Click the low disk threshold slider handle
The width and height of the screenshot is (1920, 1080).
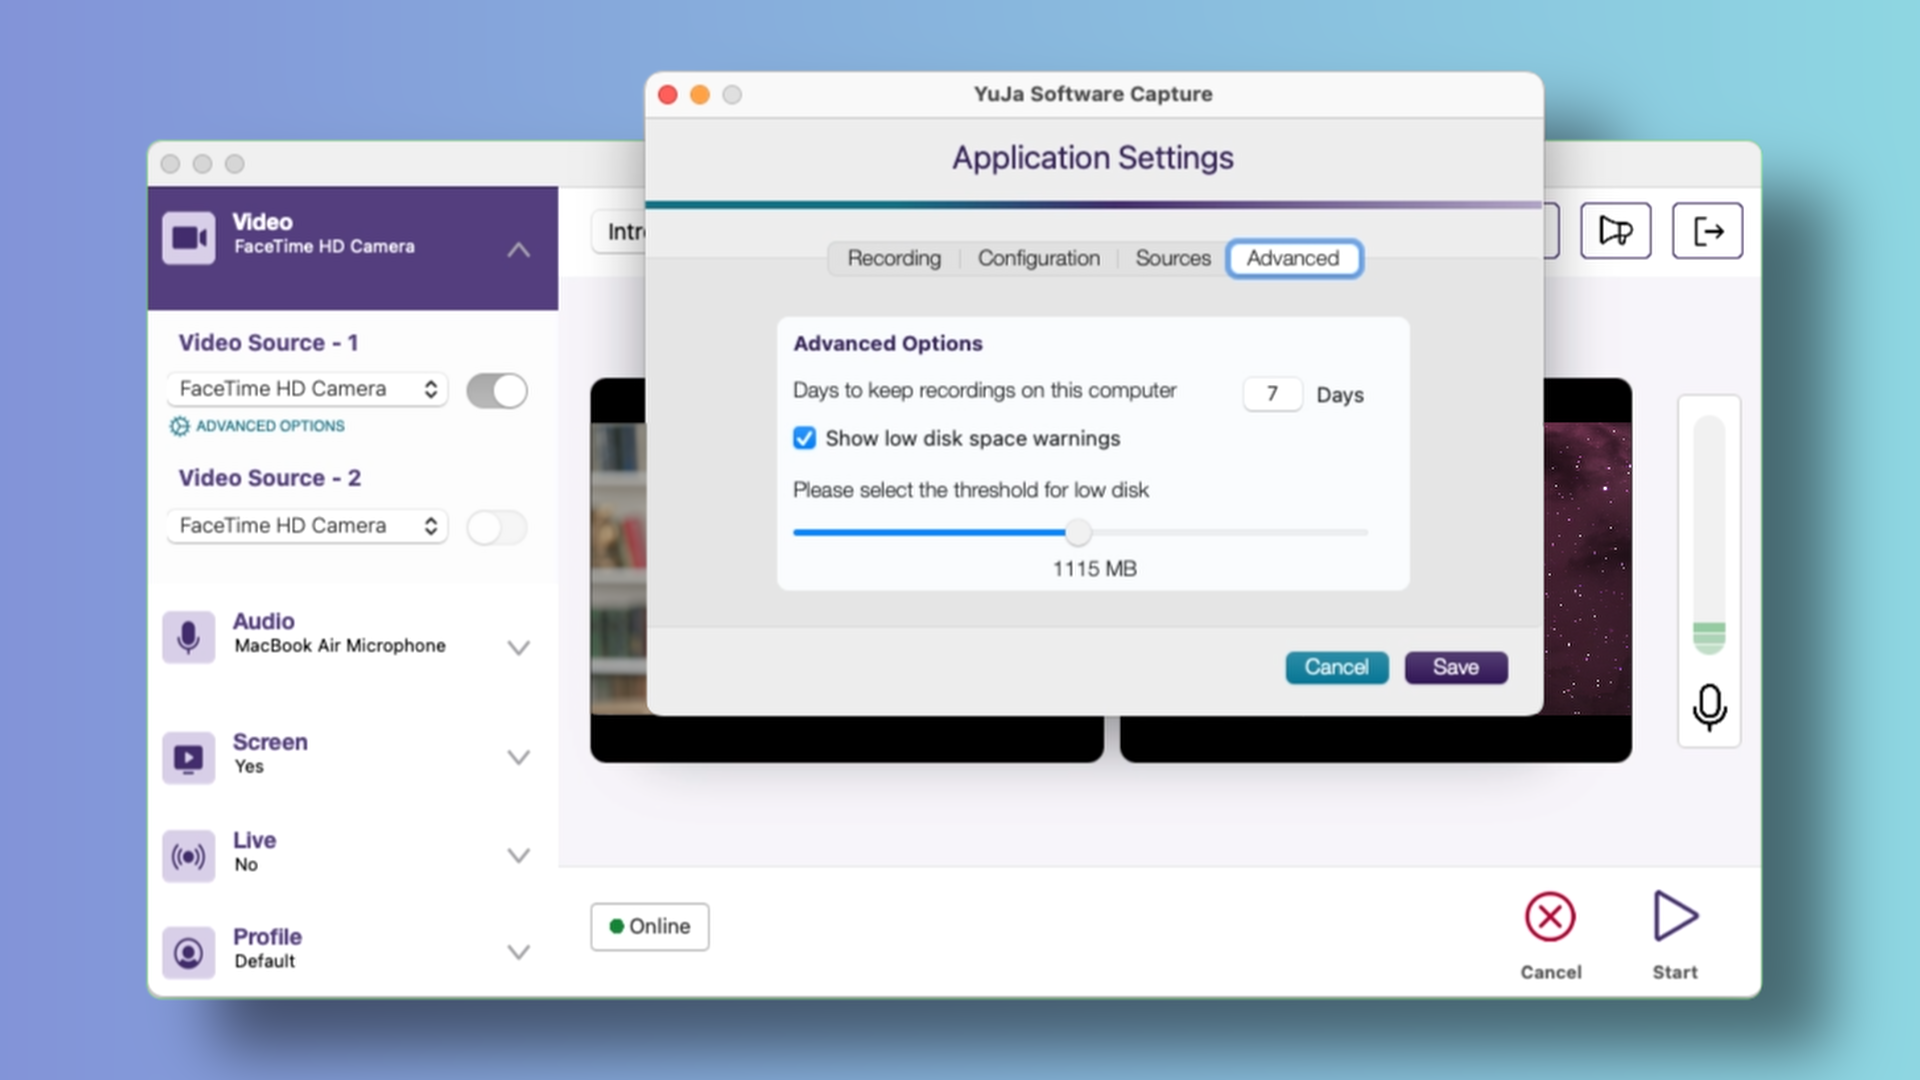click(1078, 532)
